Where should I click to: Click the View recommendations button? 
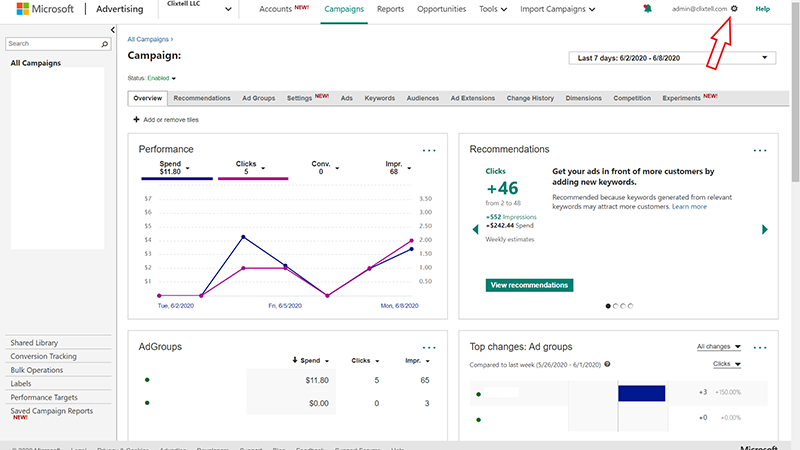coord(530,285)
